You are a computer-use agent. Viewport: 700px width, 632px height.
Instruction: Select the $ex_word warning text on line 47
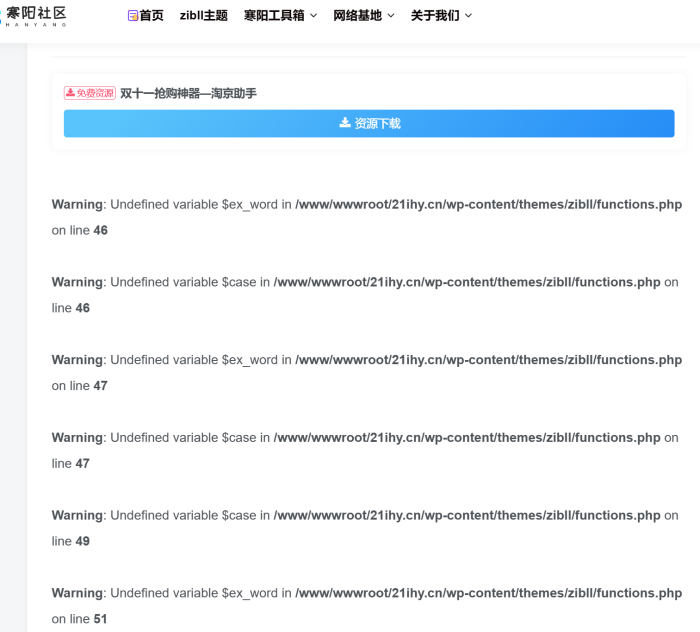click(367, 373)
